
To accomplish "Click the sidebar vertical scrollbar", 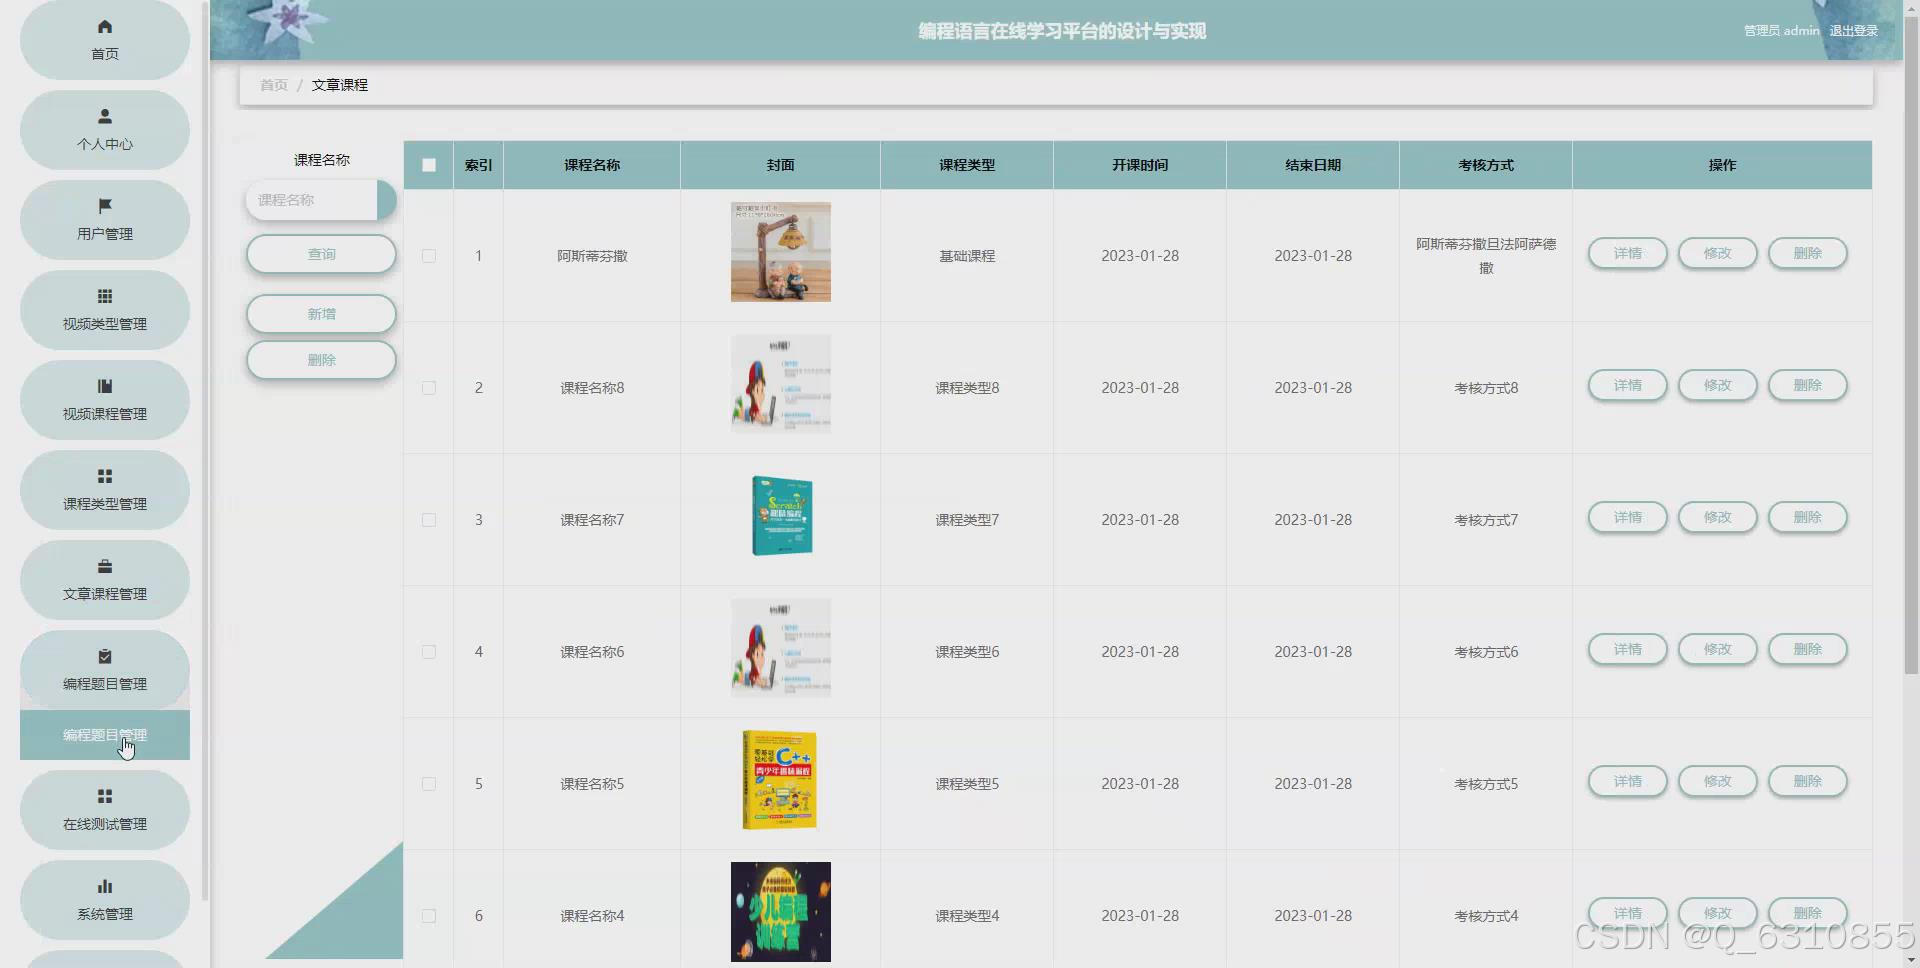I will (205, 450).
